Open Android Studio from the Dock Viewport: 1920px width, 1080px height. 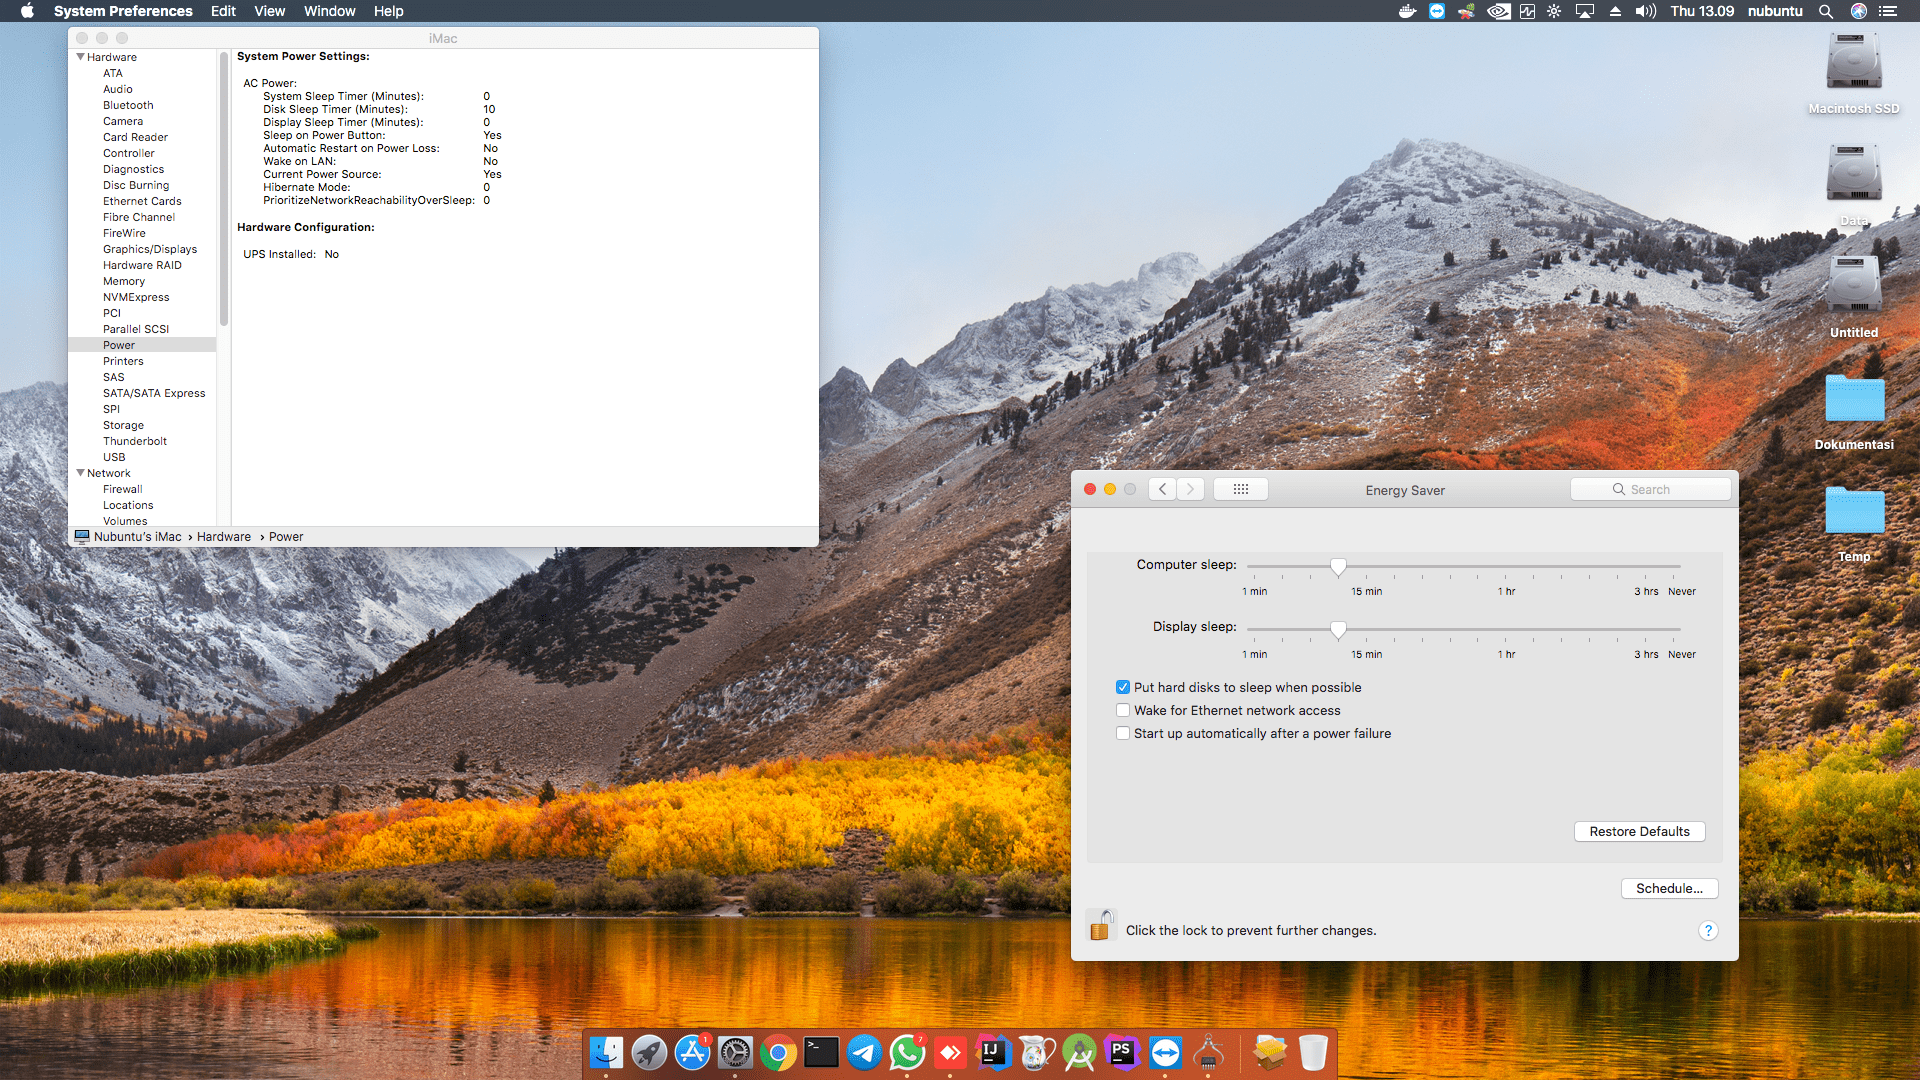[1080, 1052]
